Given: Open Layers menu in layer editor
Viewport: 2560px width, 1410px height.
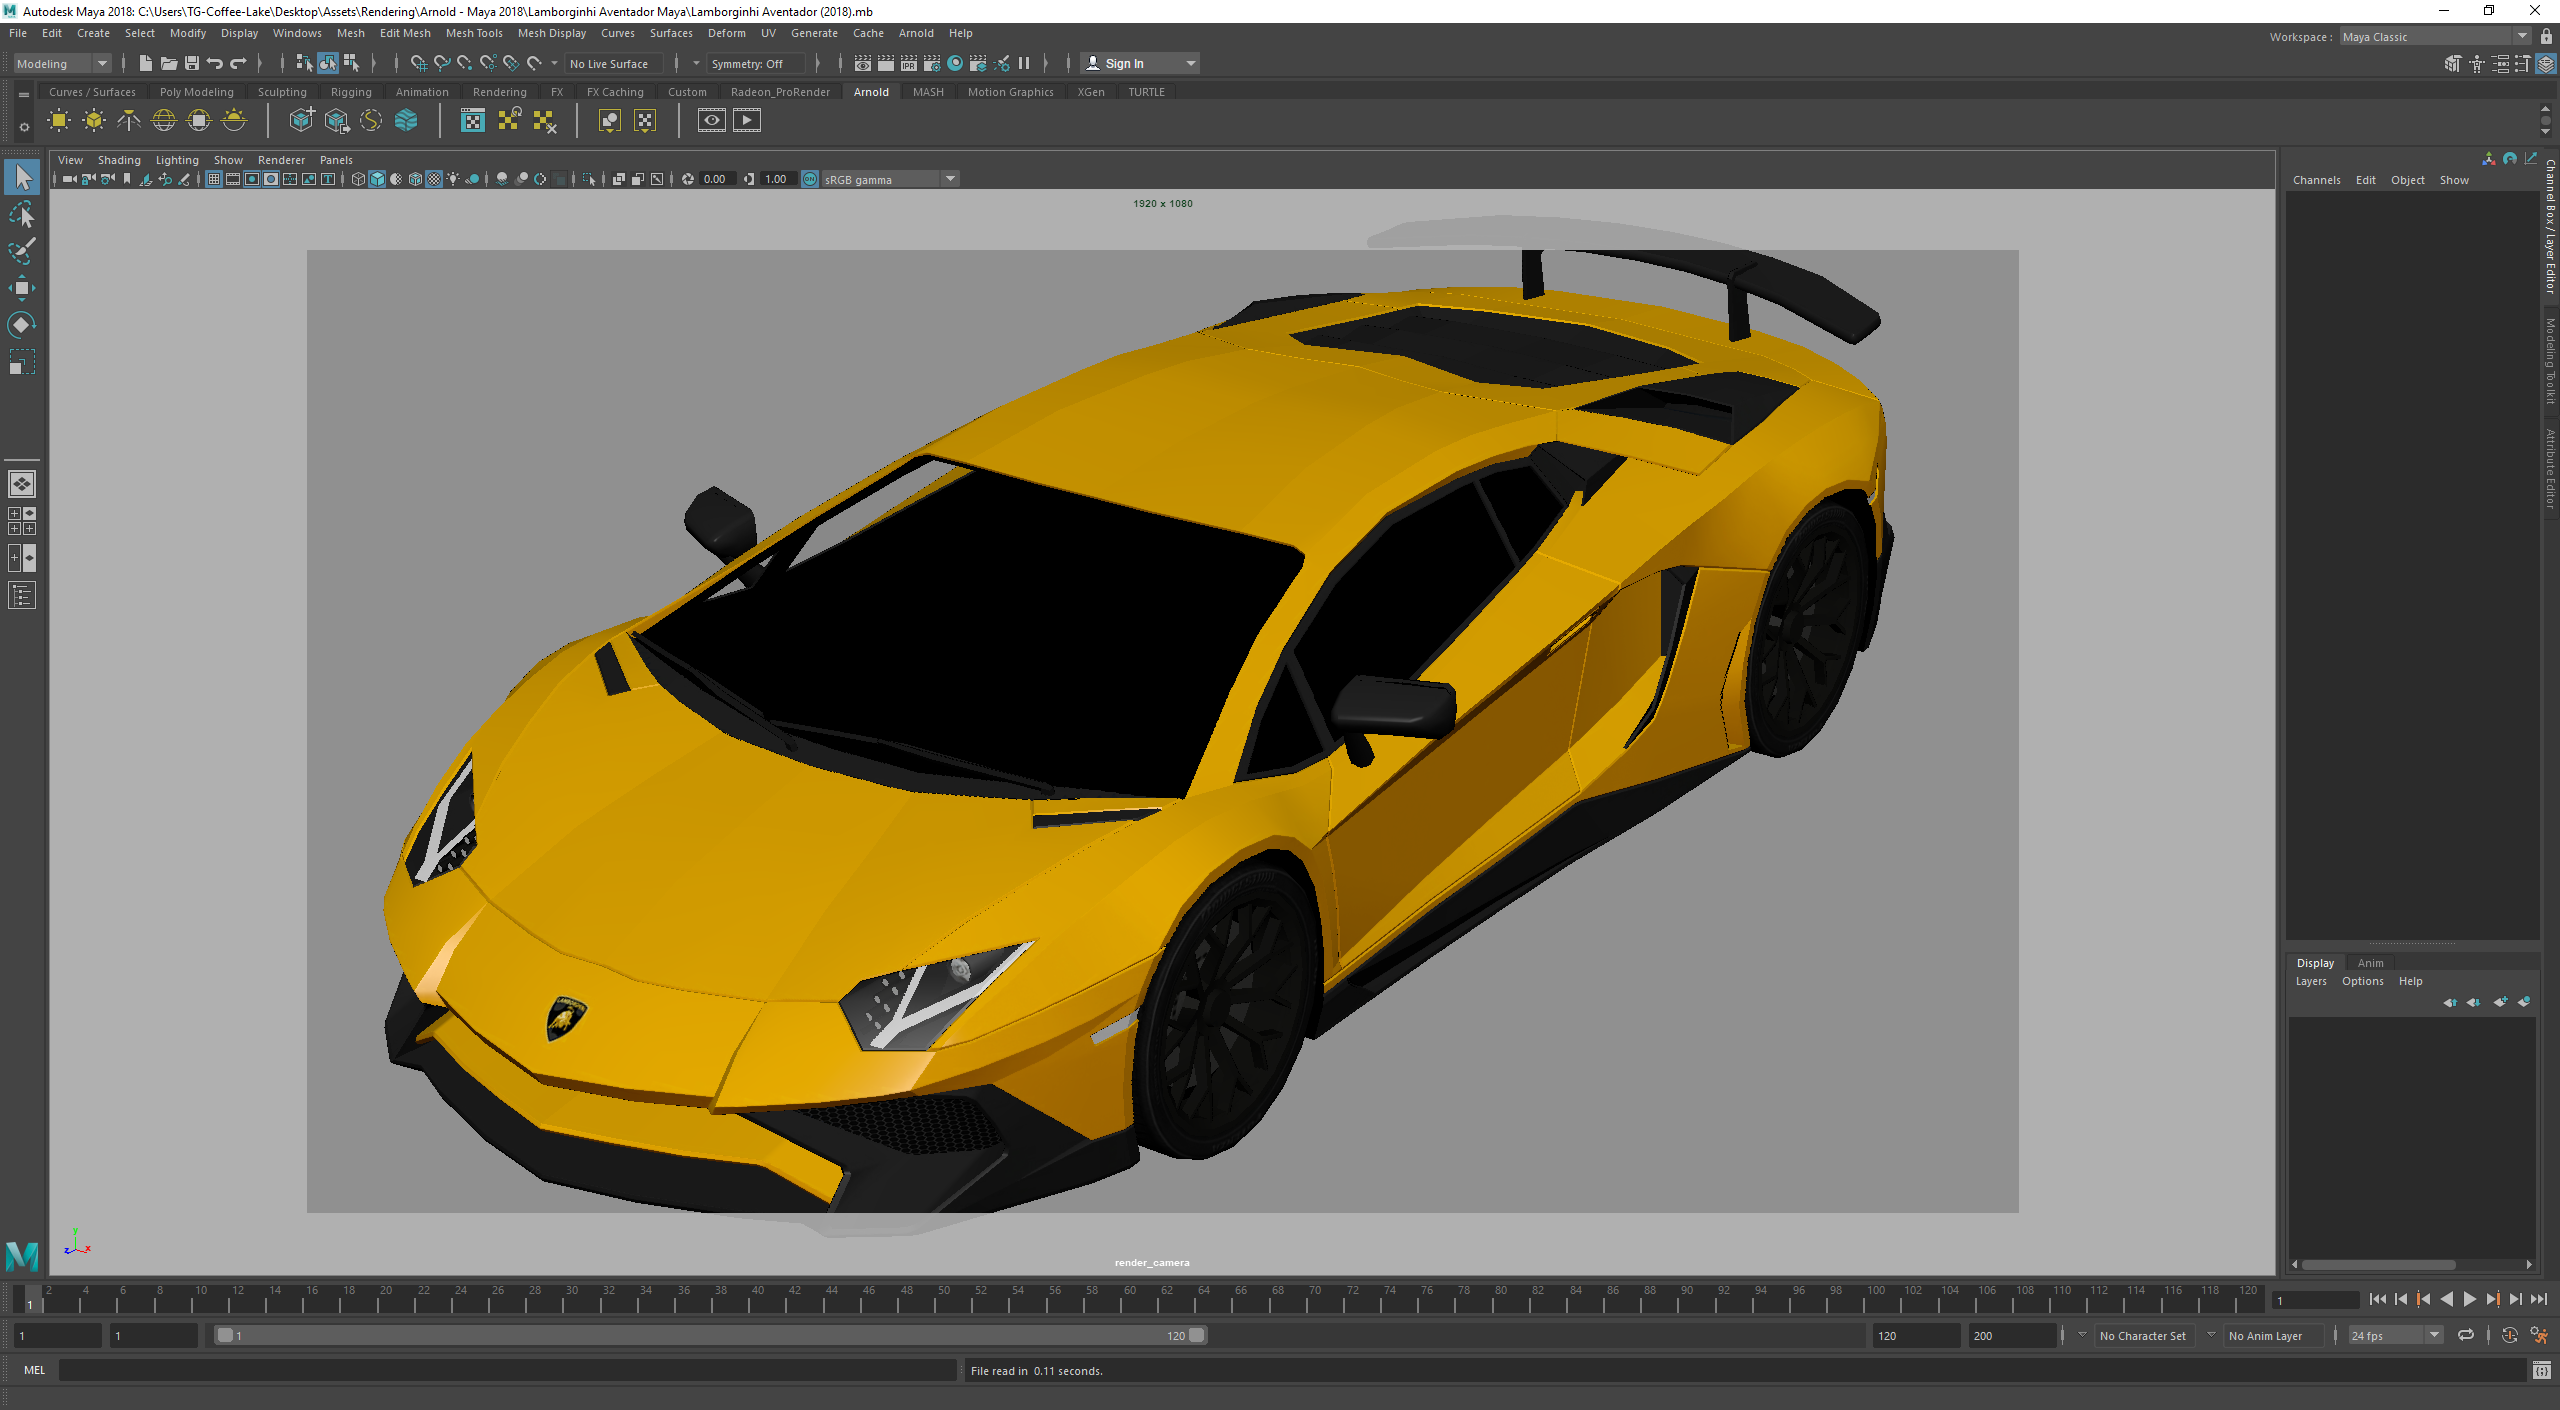Looking at the screenshot, I should (x=2311, y=981).
